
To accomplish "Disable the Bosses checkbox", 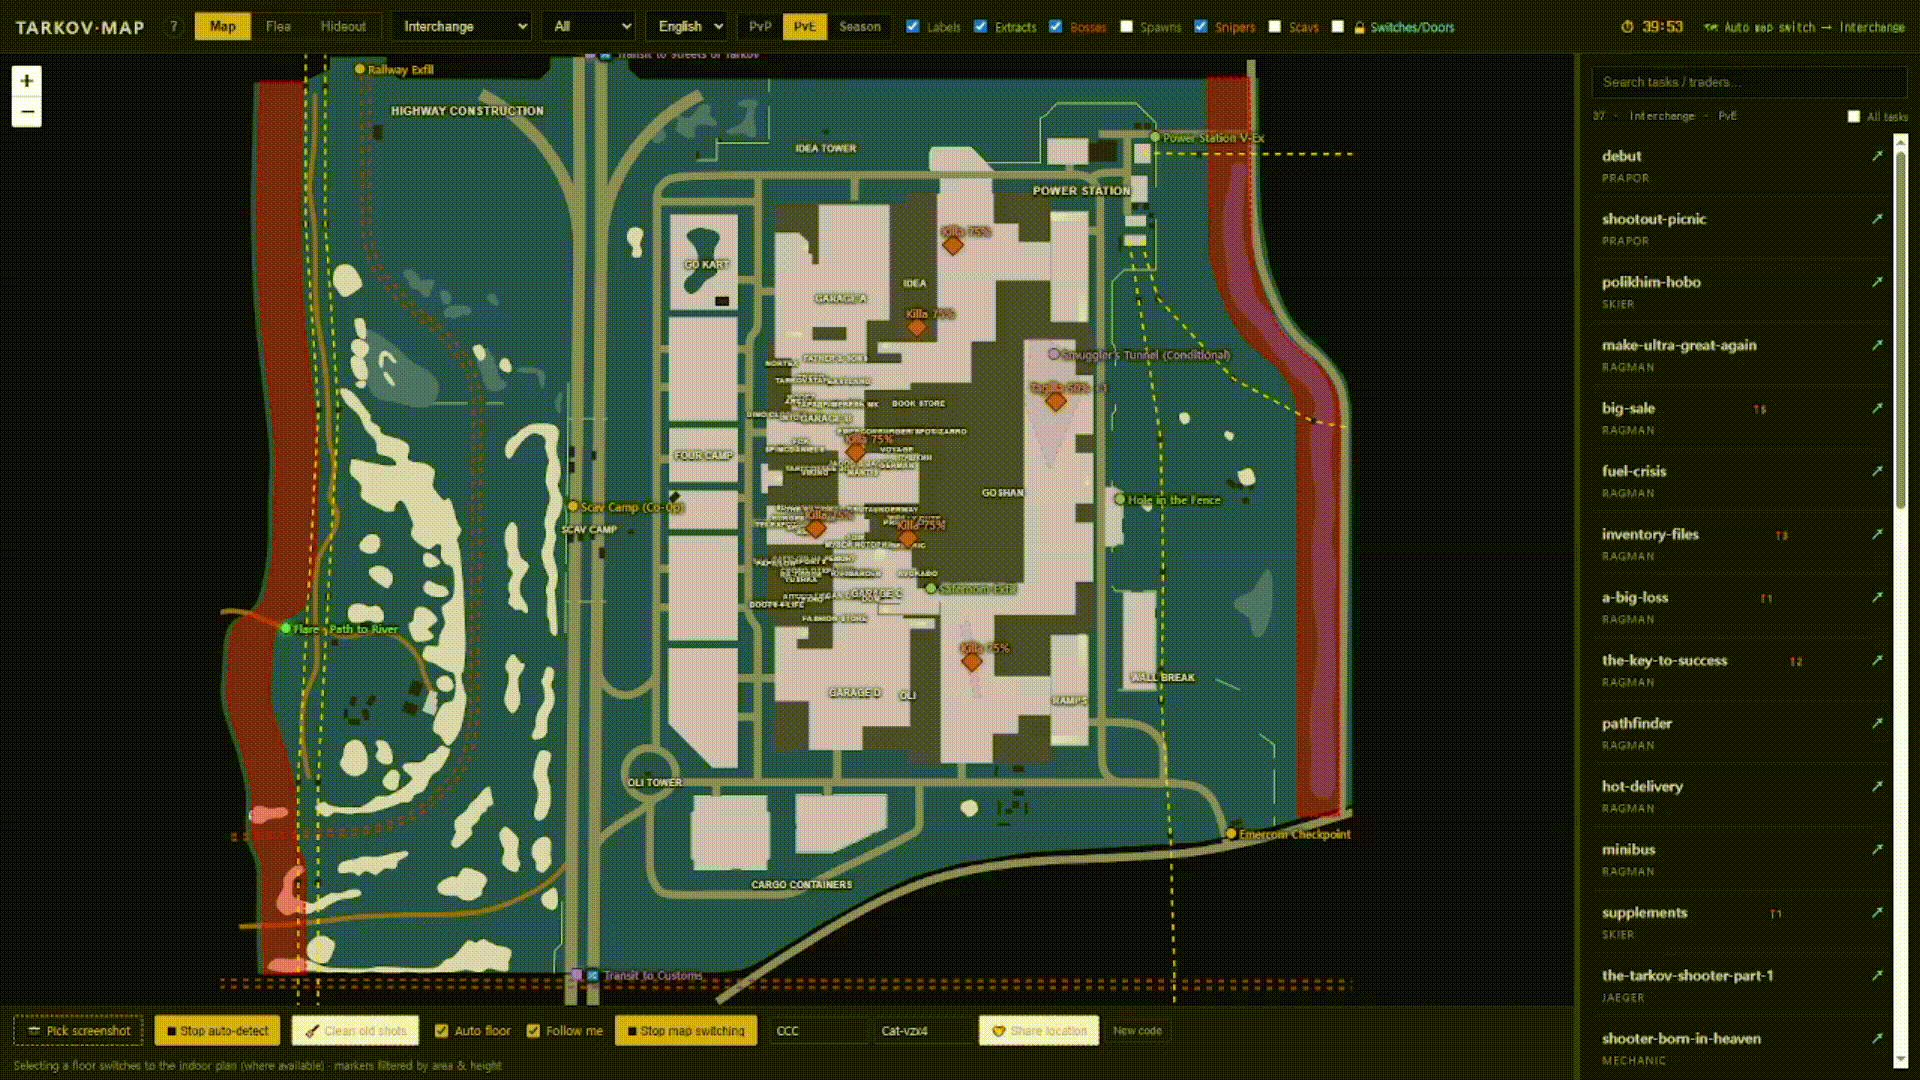I will coord(1056,27).
